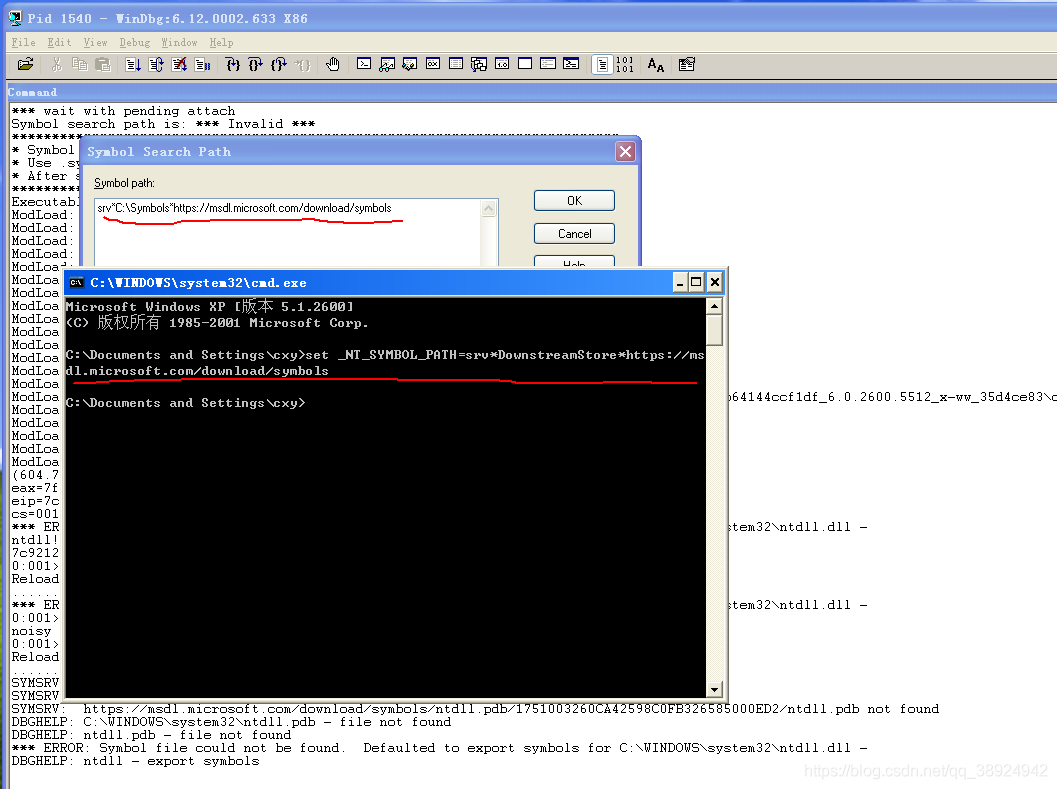Click 'Symbol search path is: *** Invalid ***' line
1057x789 pixels.
(163, 124)
